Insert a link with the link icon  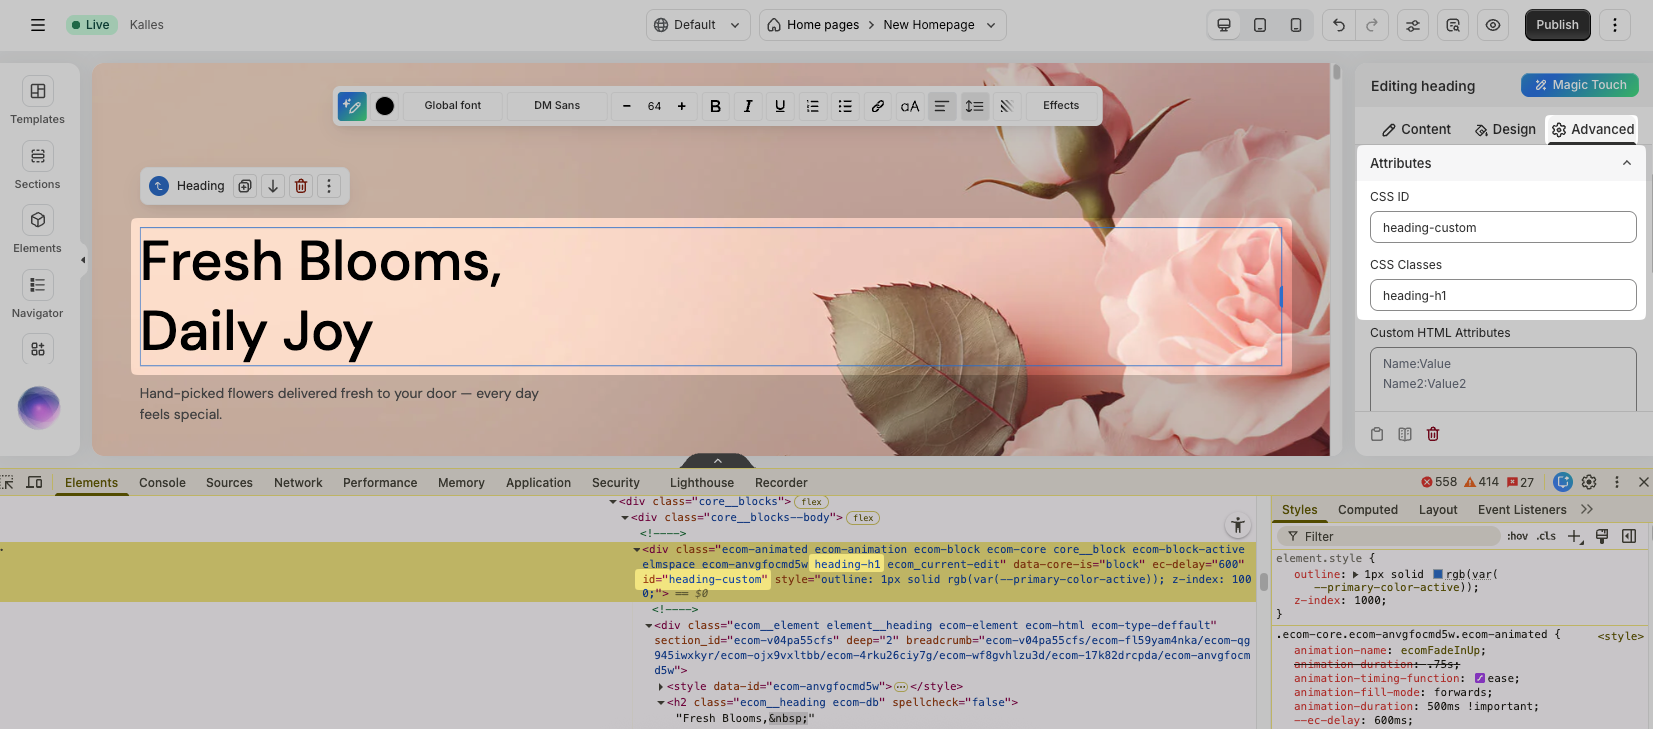877,106
